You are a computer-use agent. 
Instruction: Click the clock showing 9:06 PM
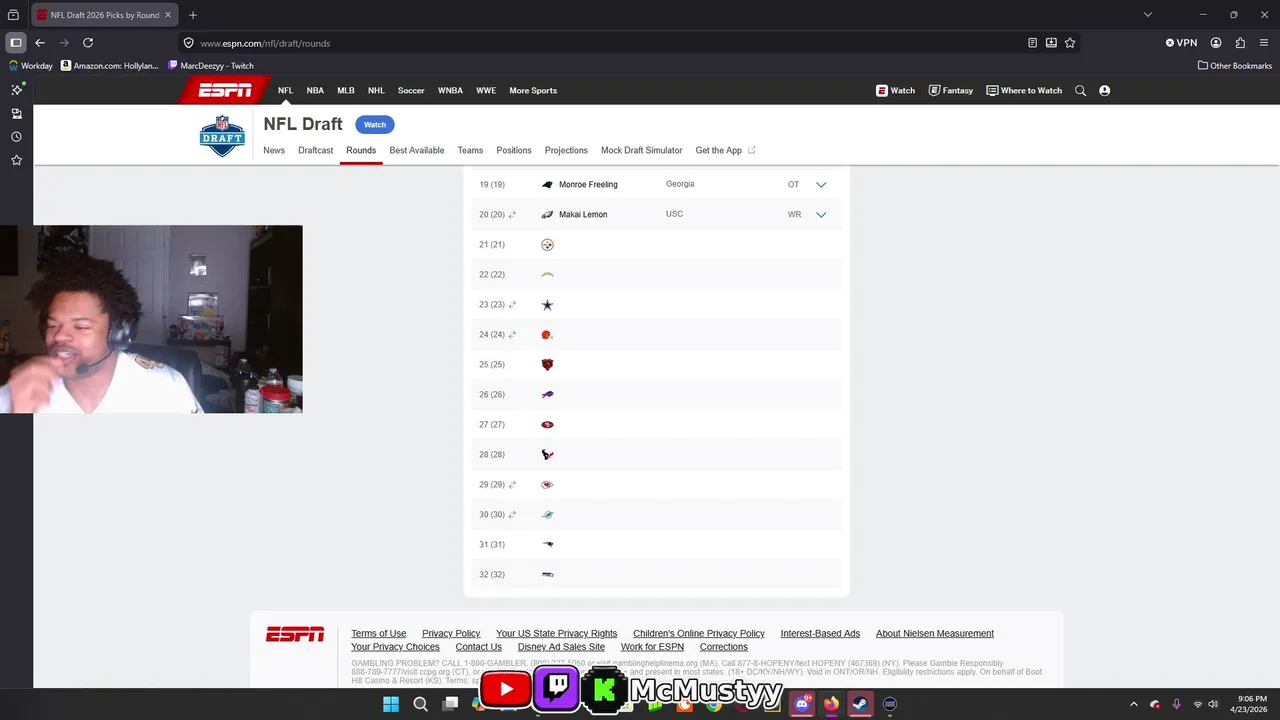coord(1253,699)
